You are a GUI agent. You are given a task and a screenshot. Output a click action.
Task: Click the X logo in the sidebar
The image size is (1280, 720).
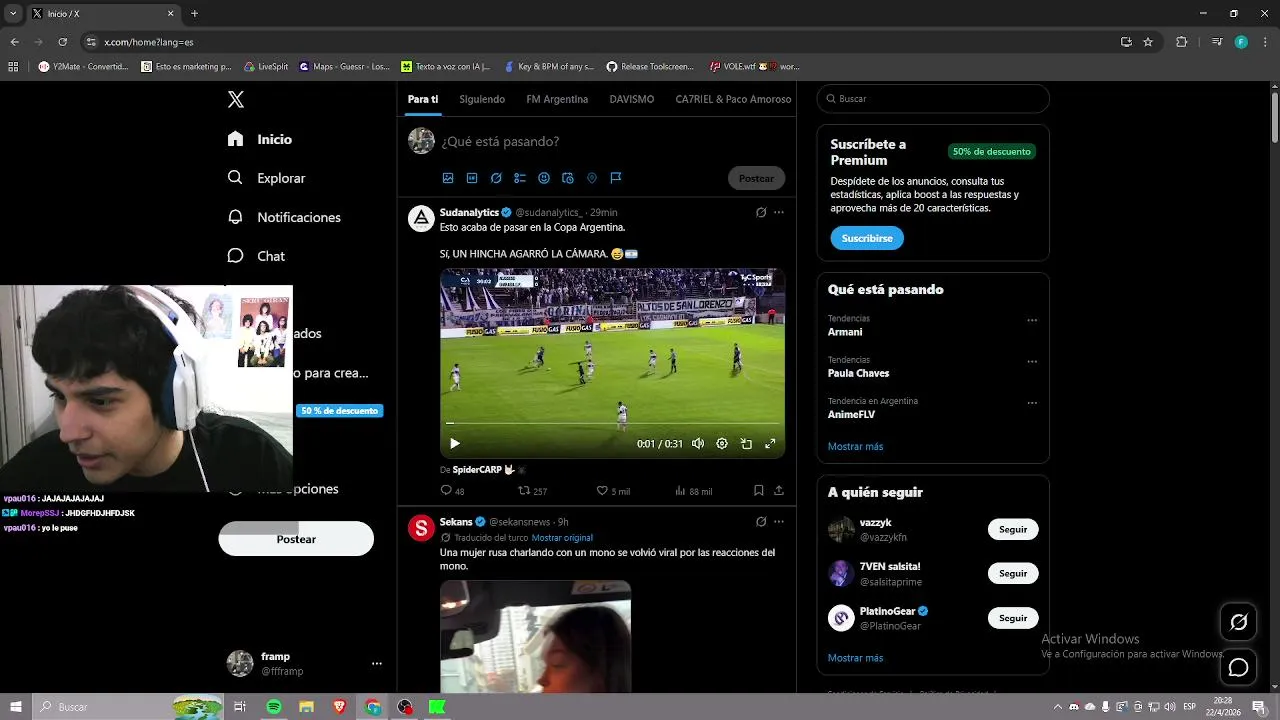(236, 99)
